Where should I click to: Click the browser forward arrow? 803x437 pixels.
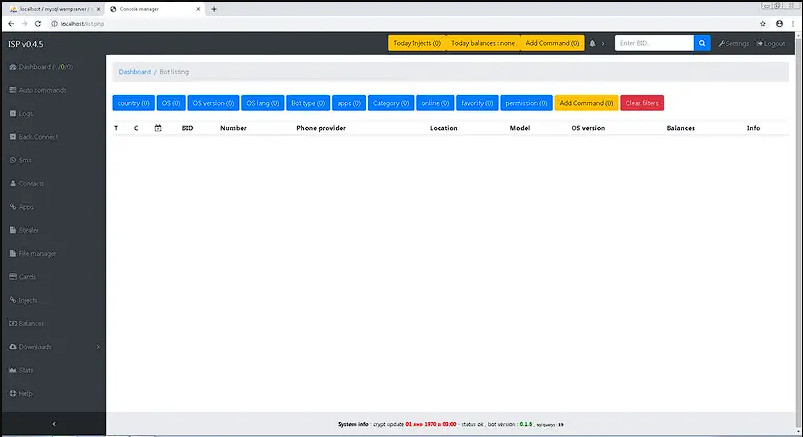click(25, 24)
